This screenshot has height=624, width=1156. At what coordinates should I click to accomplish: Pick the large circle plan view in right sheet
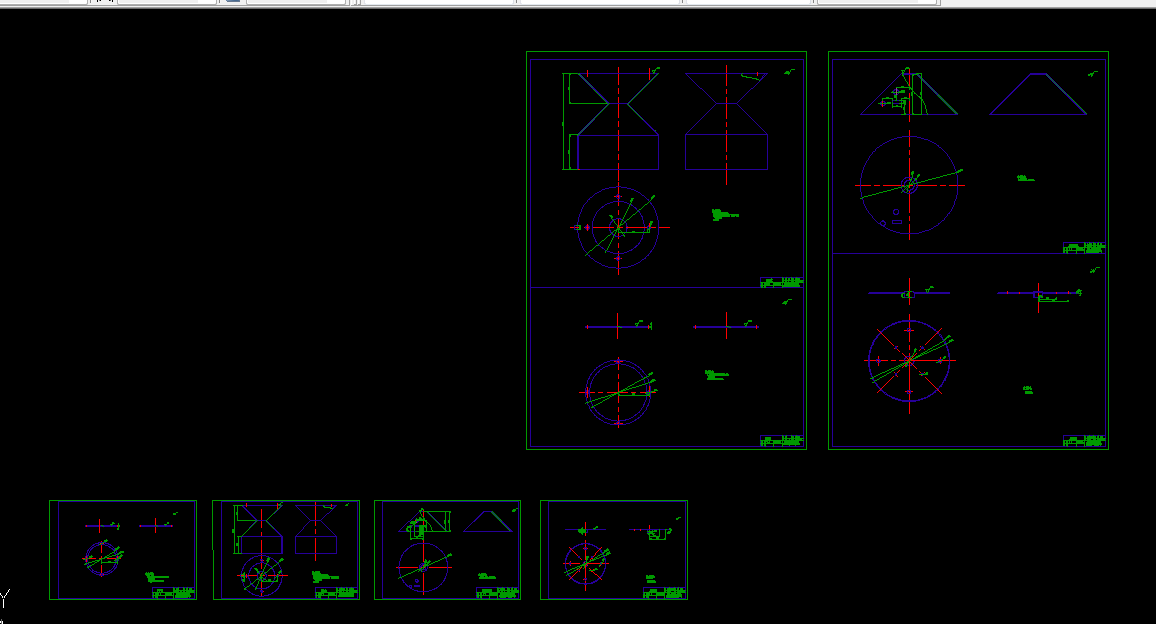click(x=910, y=185)
